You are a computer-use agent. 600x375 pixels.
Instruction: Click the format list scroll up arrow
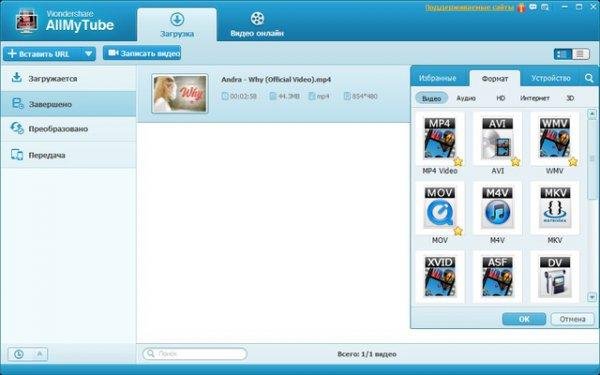592,114
